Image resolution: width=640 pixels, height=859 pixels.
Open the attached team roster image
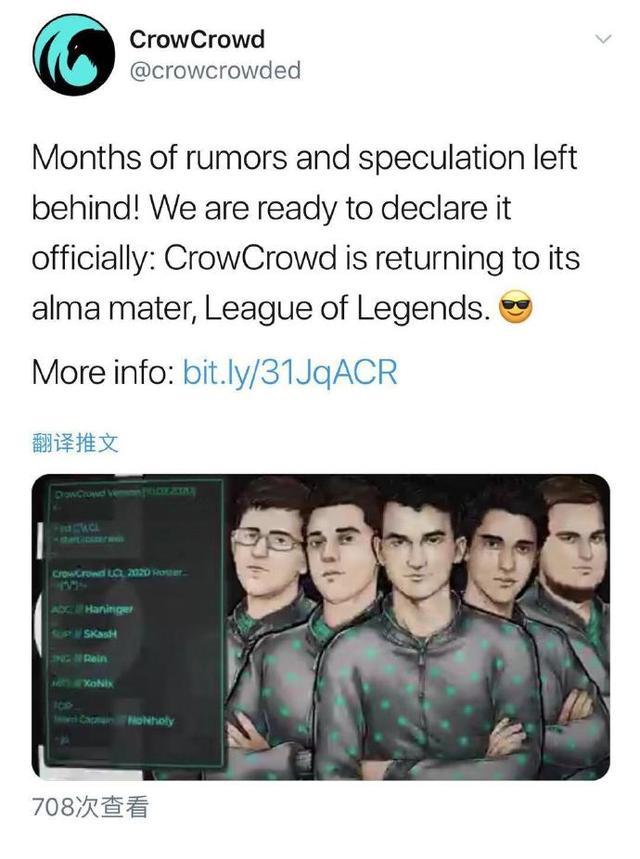(x=321, y=627)
